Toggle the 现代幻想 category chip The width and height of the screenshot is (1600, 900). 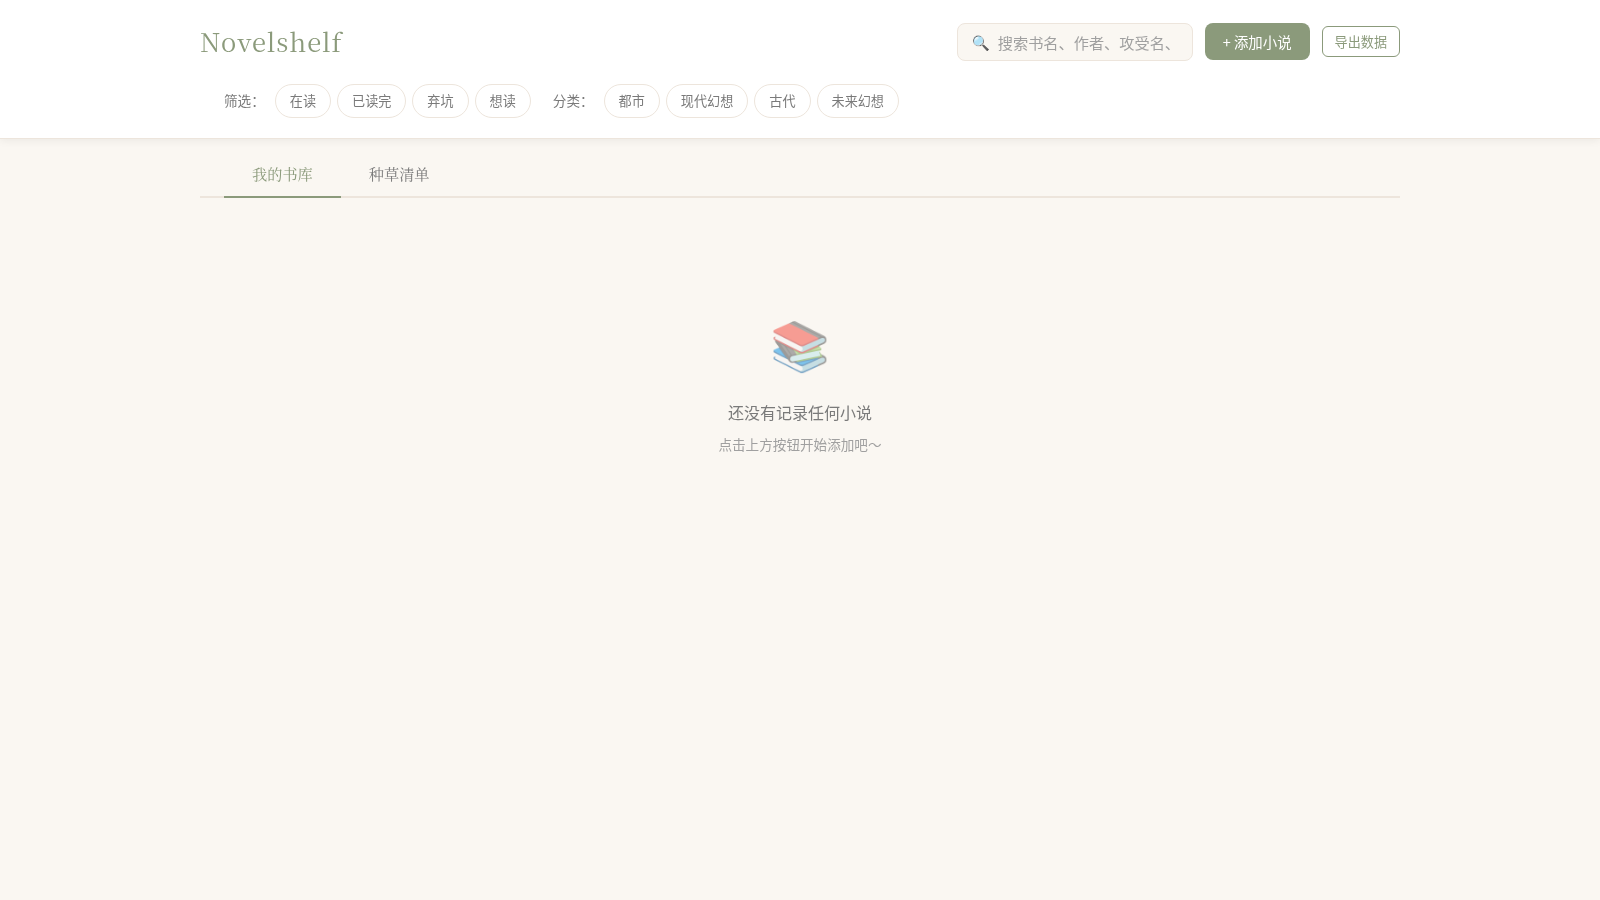pos(707,101)
